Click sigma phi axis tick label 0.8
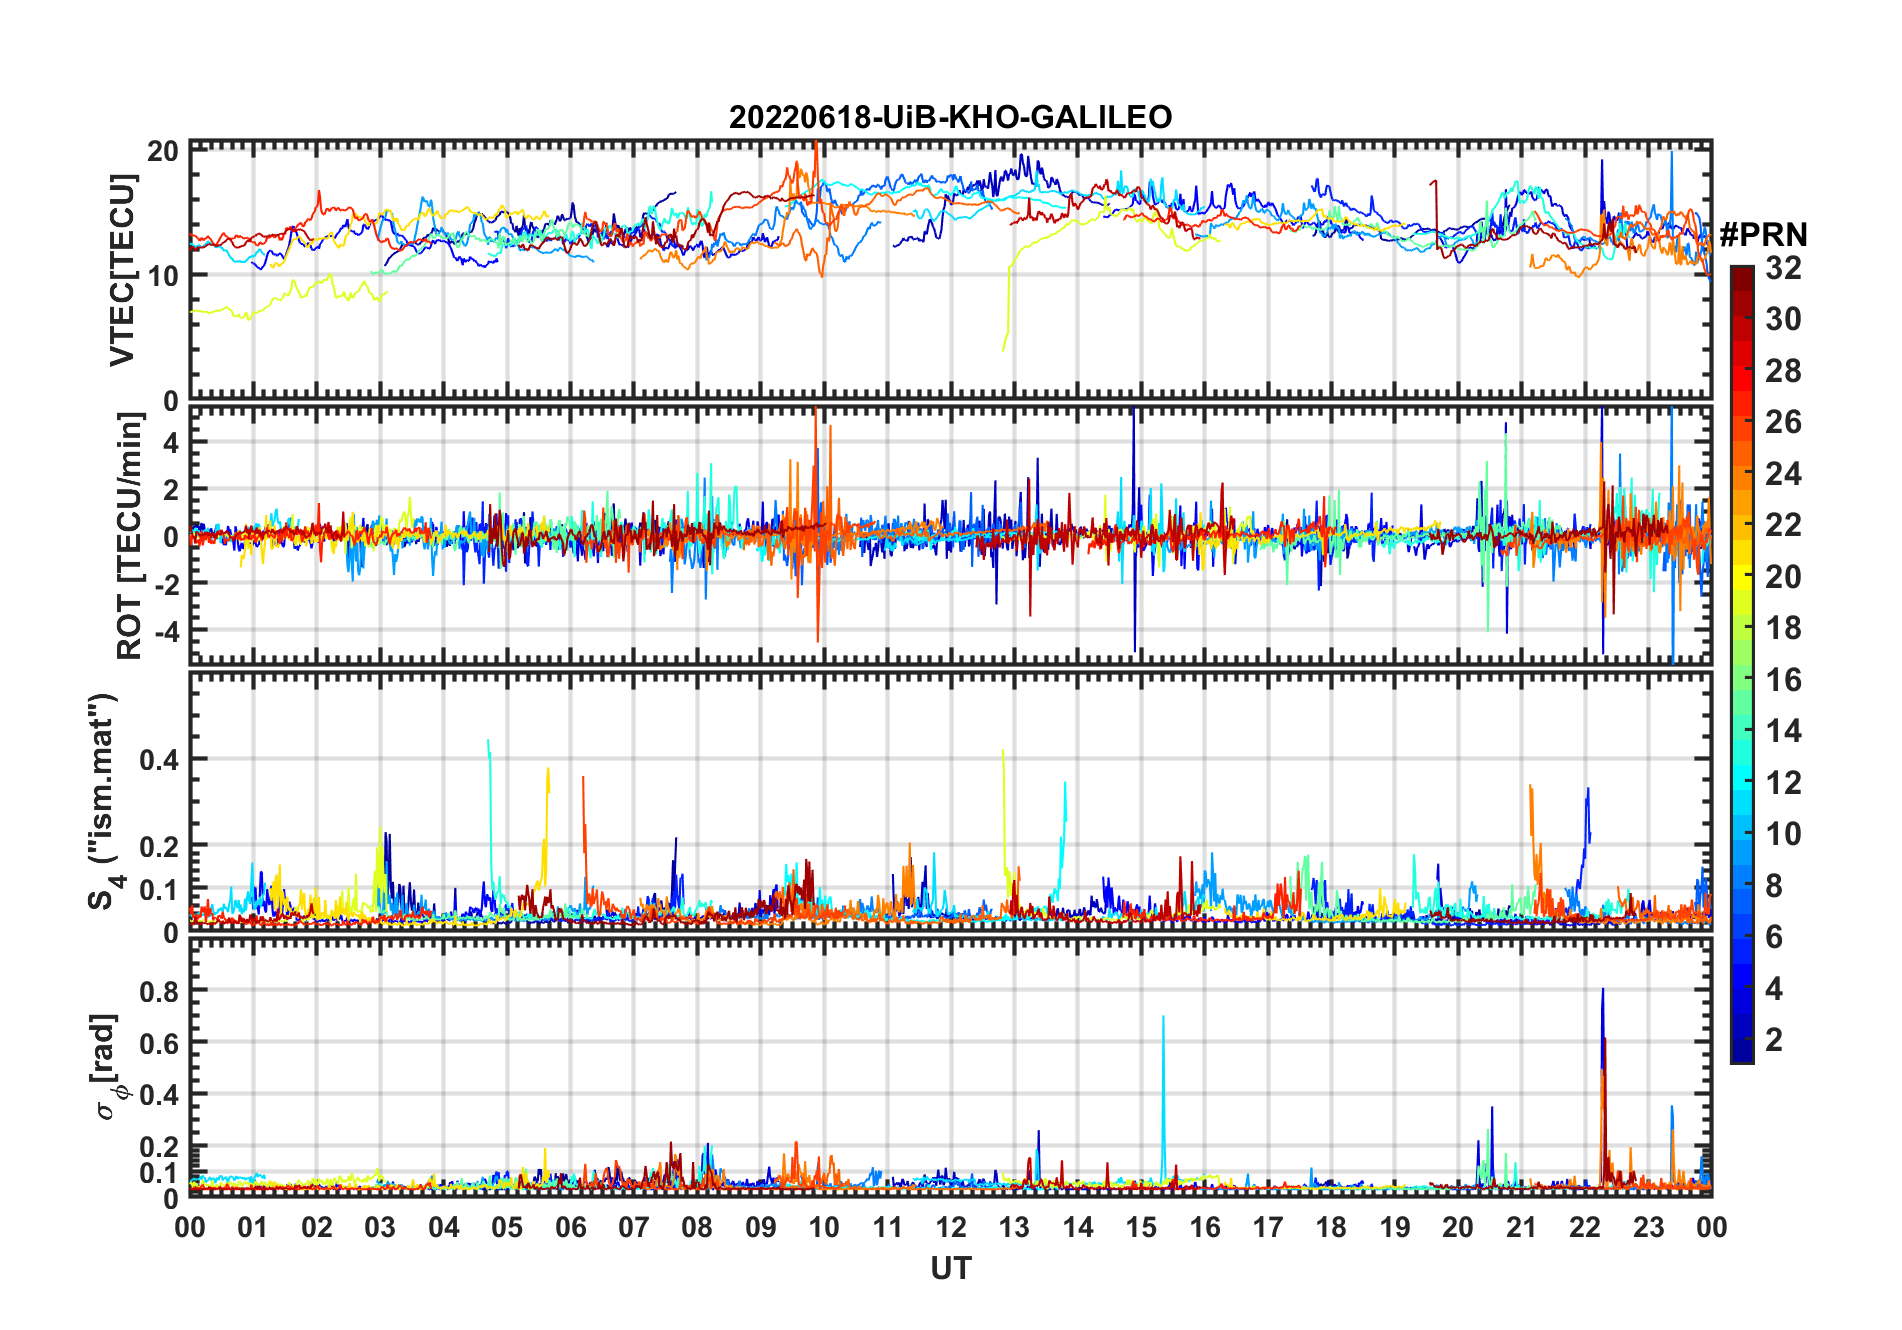The width and height of the screenshot is (1902, 1330). pos(160,991)
